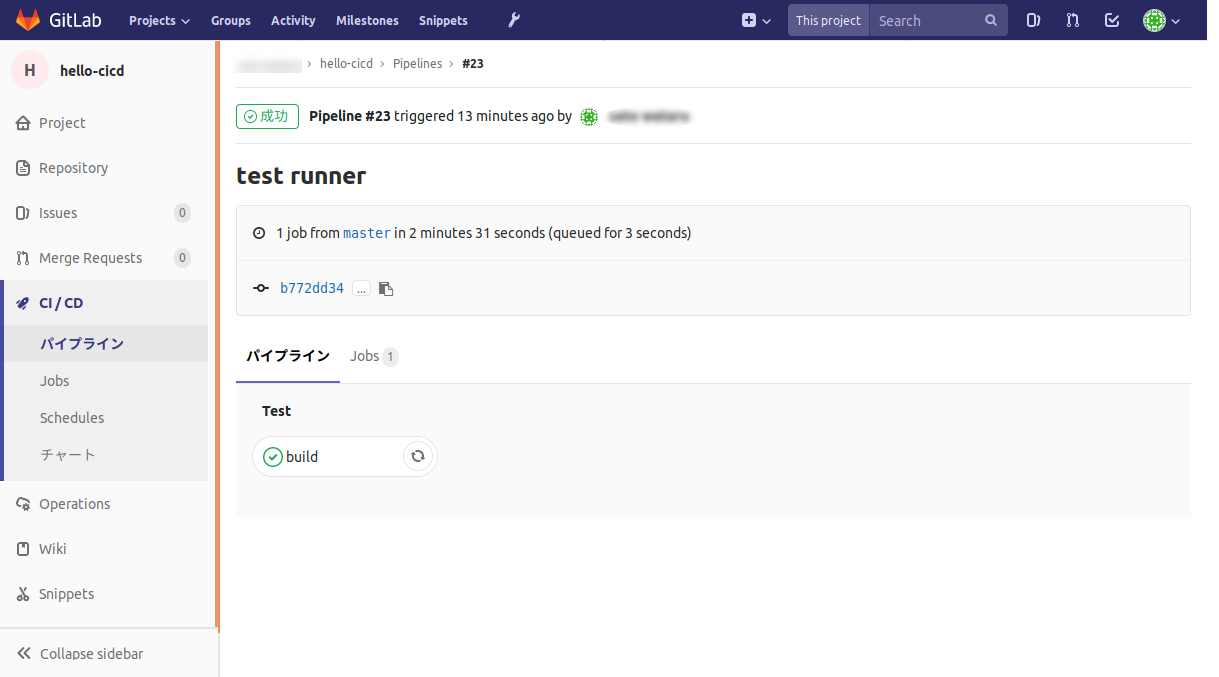Copy the commit SHA with the copy icon

click(386, 288)
